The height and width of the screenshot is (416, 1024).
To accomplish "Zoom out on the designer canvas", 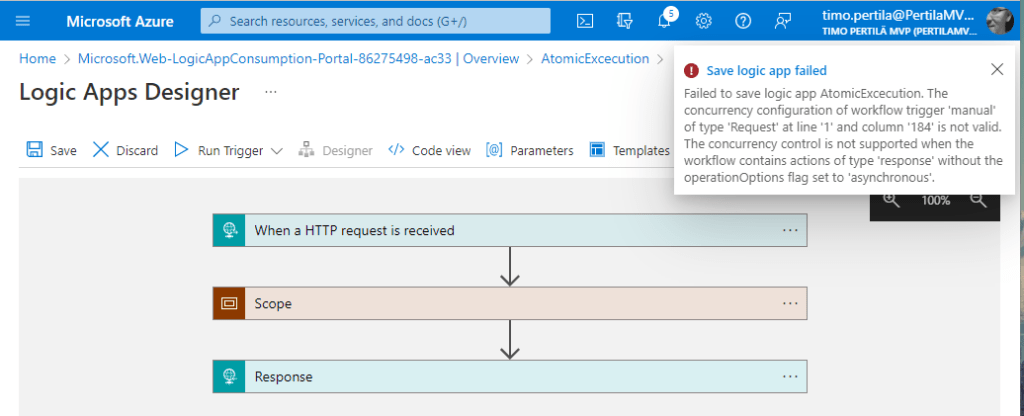I will pyautogui.click(x=979, y=200).
